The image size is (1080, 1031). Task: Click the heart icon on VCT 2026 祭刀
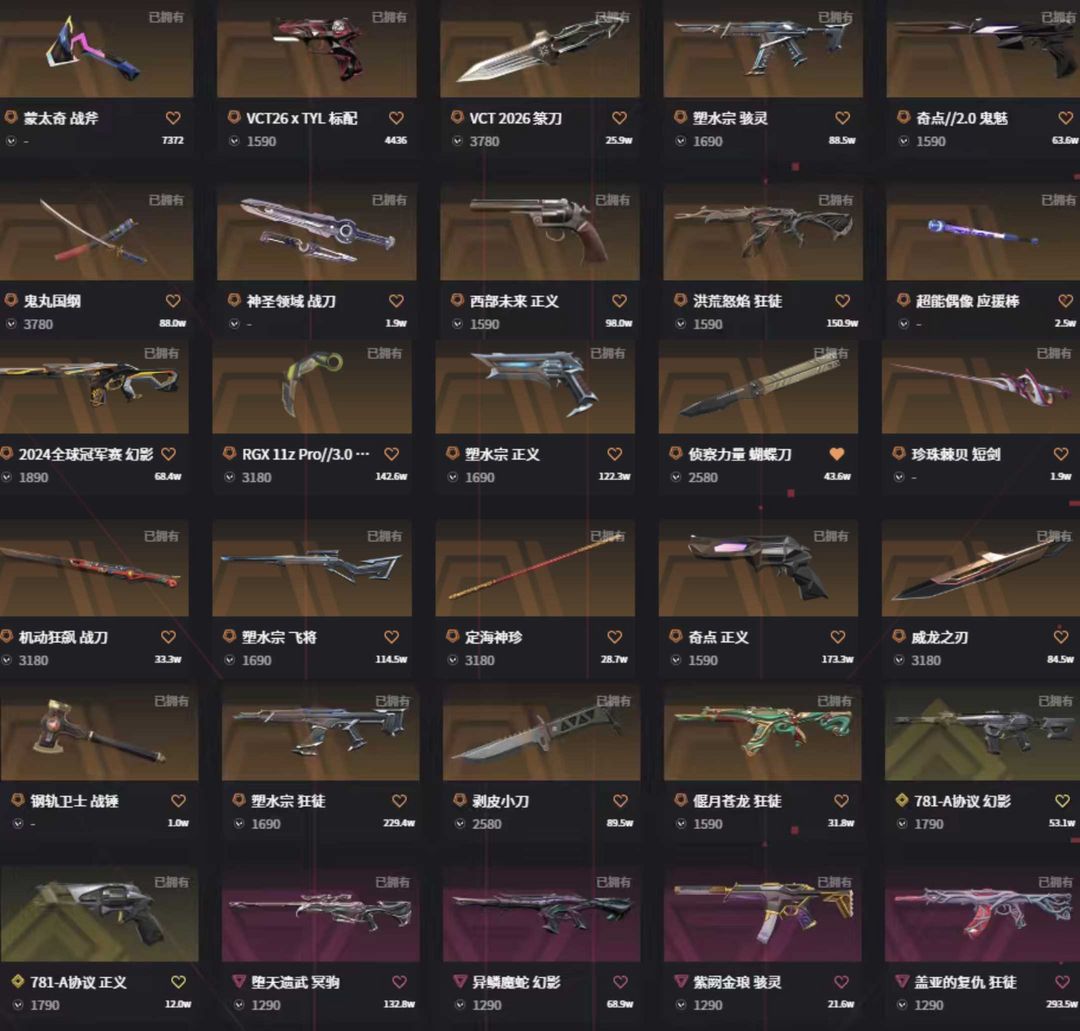tap(619, 118)
